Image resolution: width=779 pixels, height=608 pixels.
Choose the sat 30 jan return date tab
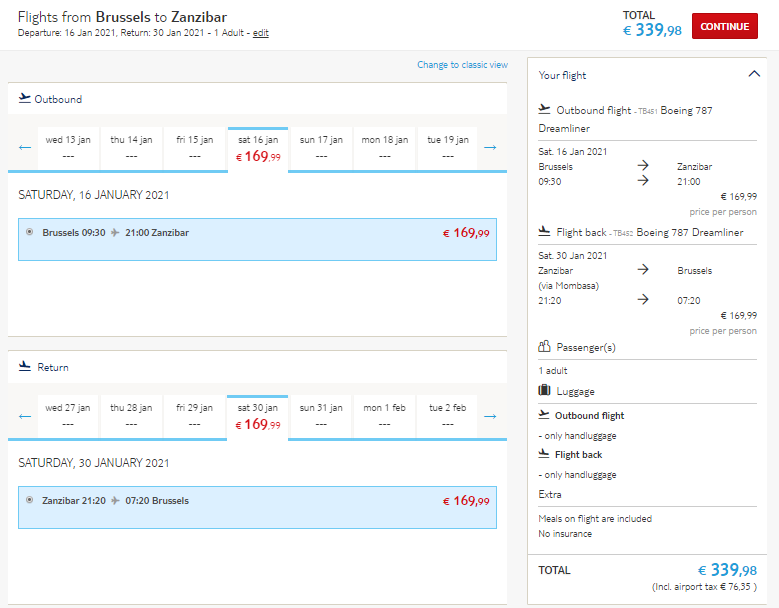(x=257, y=418)
